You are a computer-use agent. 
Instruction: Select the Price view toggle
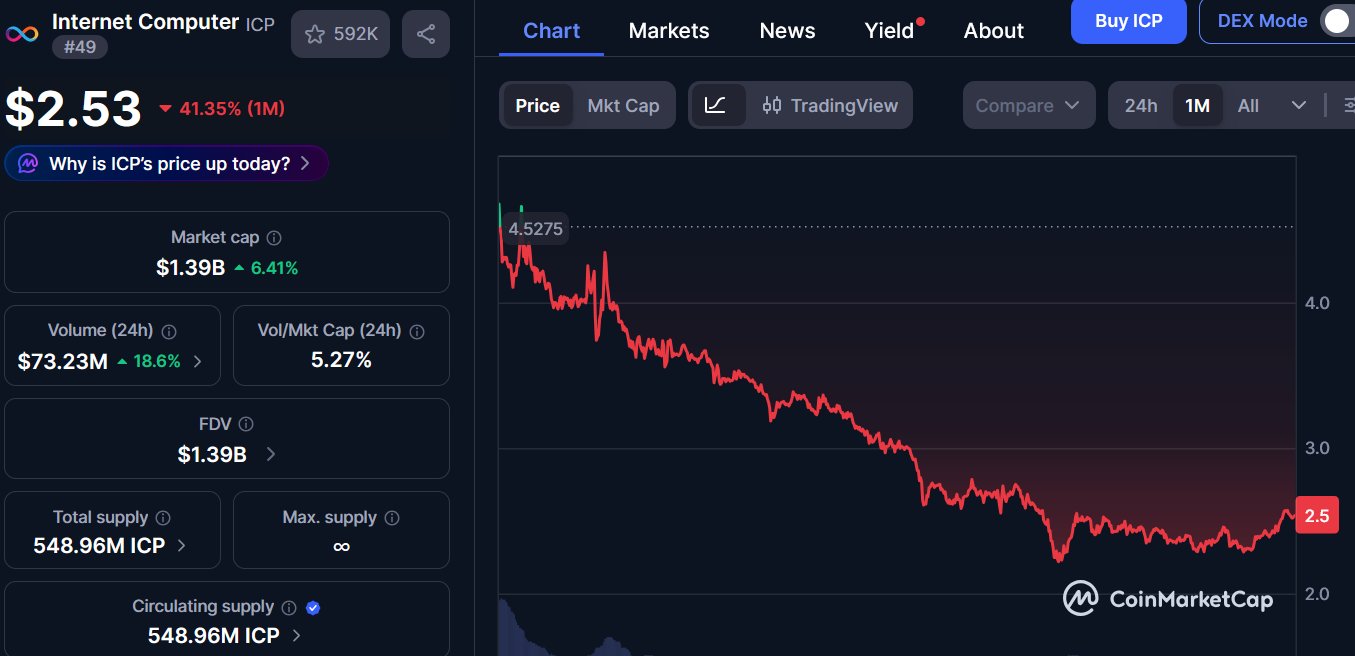click(x=537, y=105)
